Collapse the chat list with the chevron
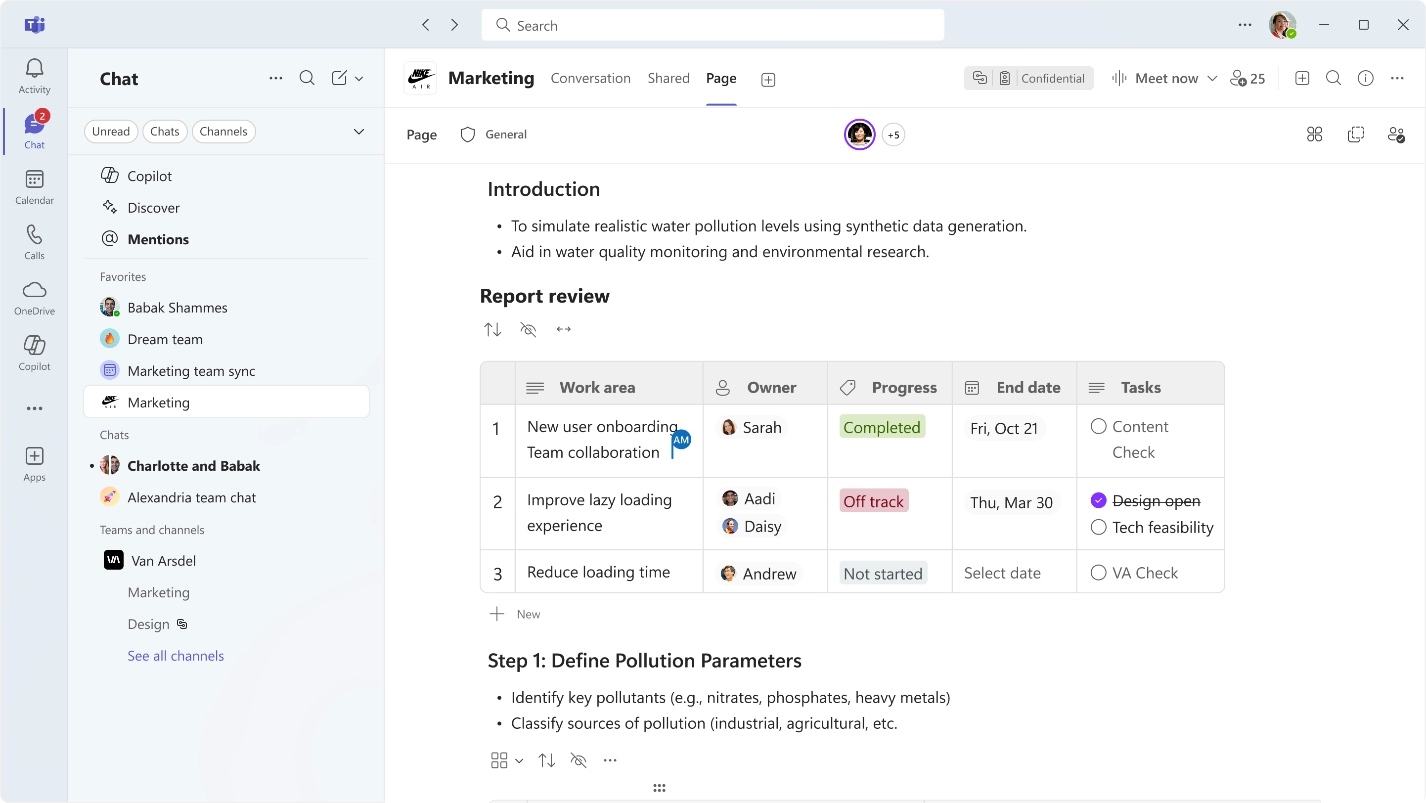 pos(358,131)
